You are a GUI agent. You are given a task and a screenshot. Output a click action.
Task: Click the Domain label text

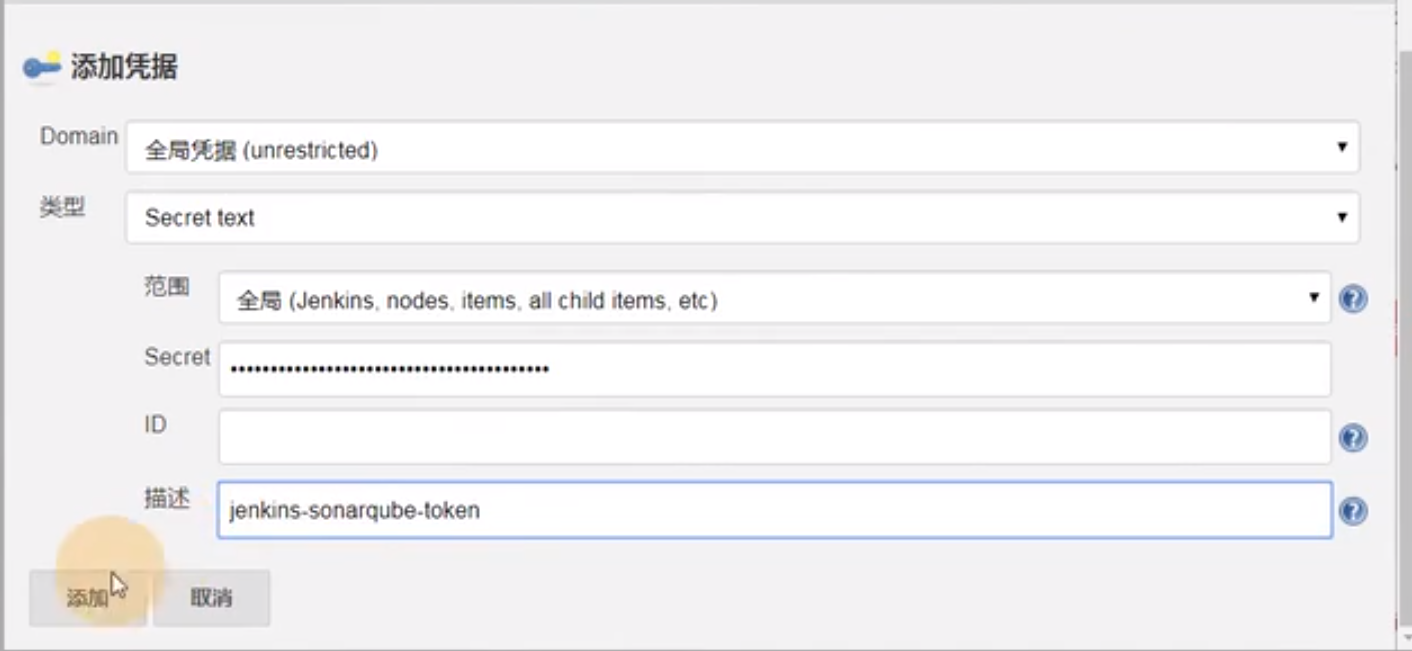pyautogui.click(x=78, y=136)
